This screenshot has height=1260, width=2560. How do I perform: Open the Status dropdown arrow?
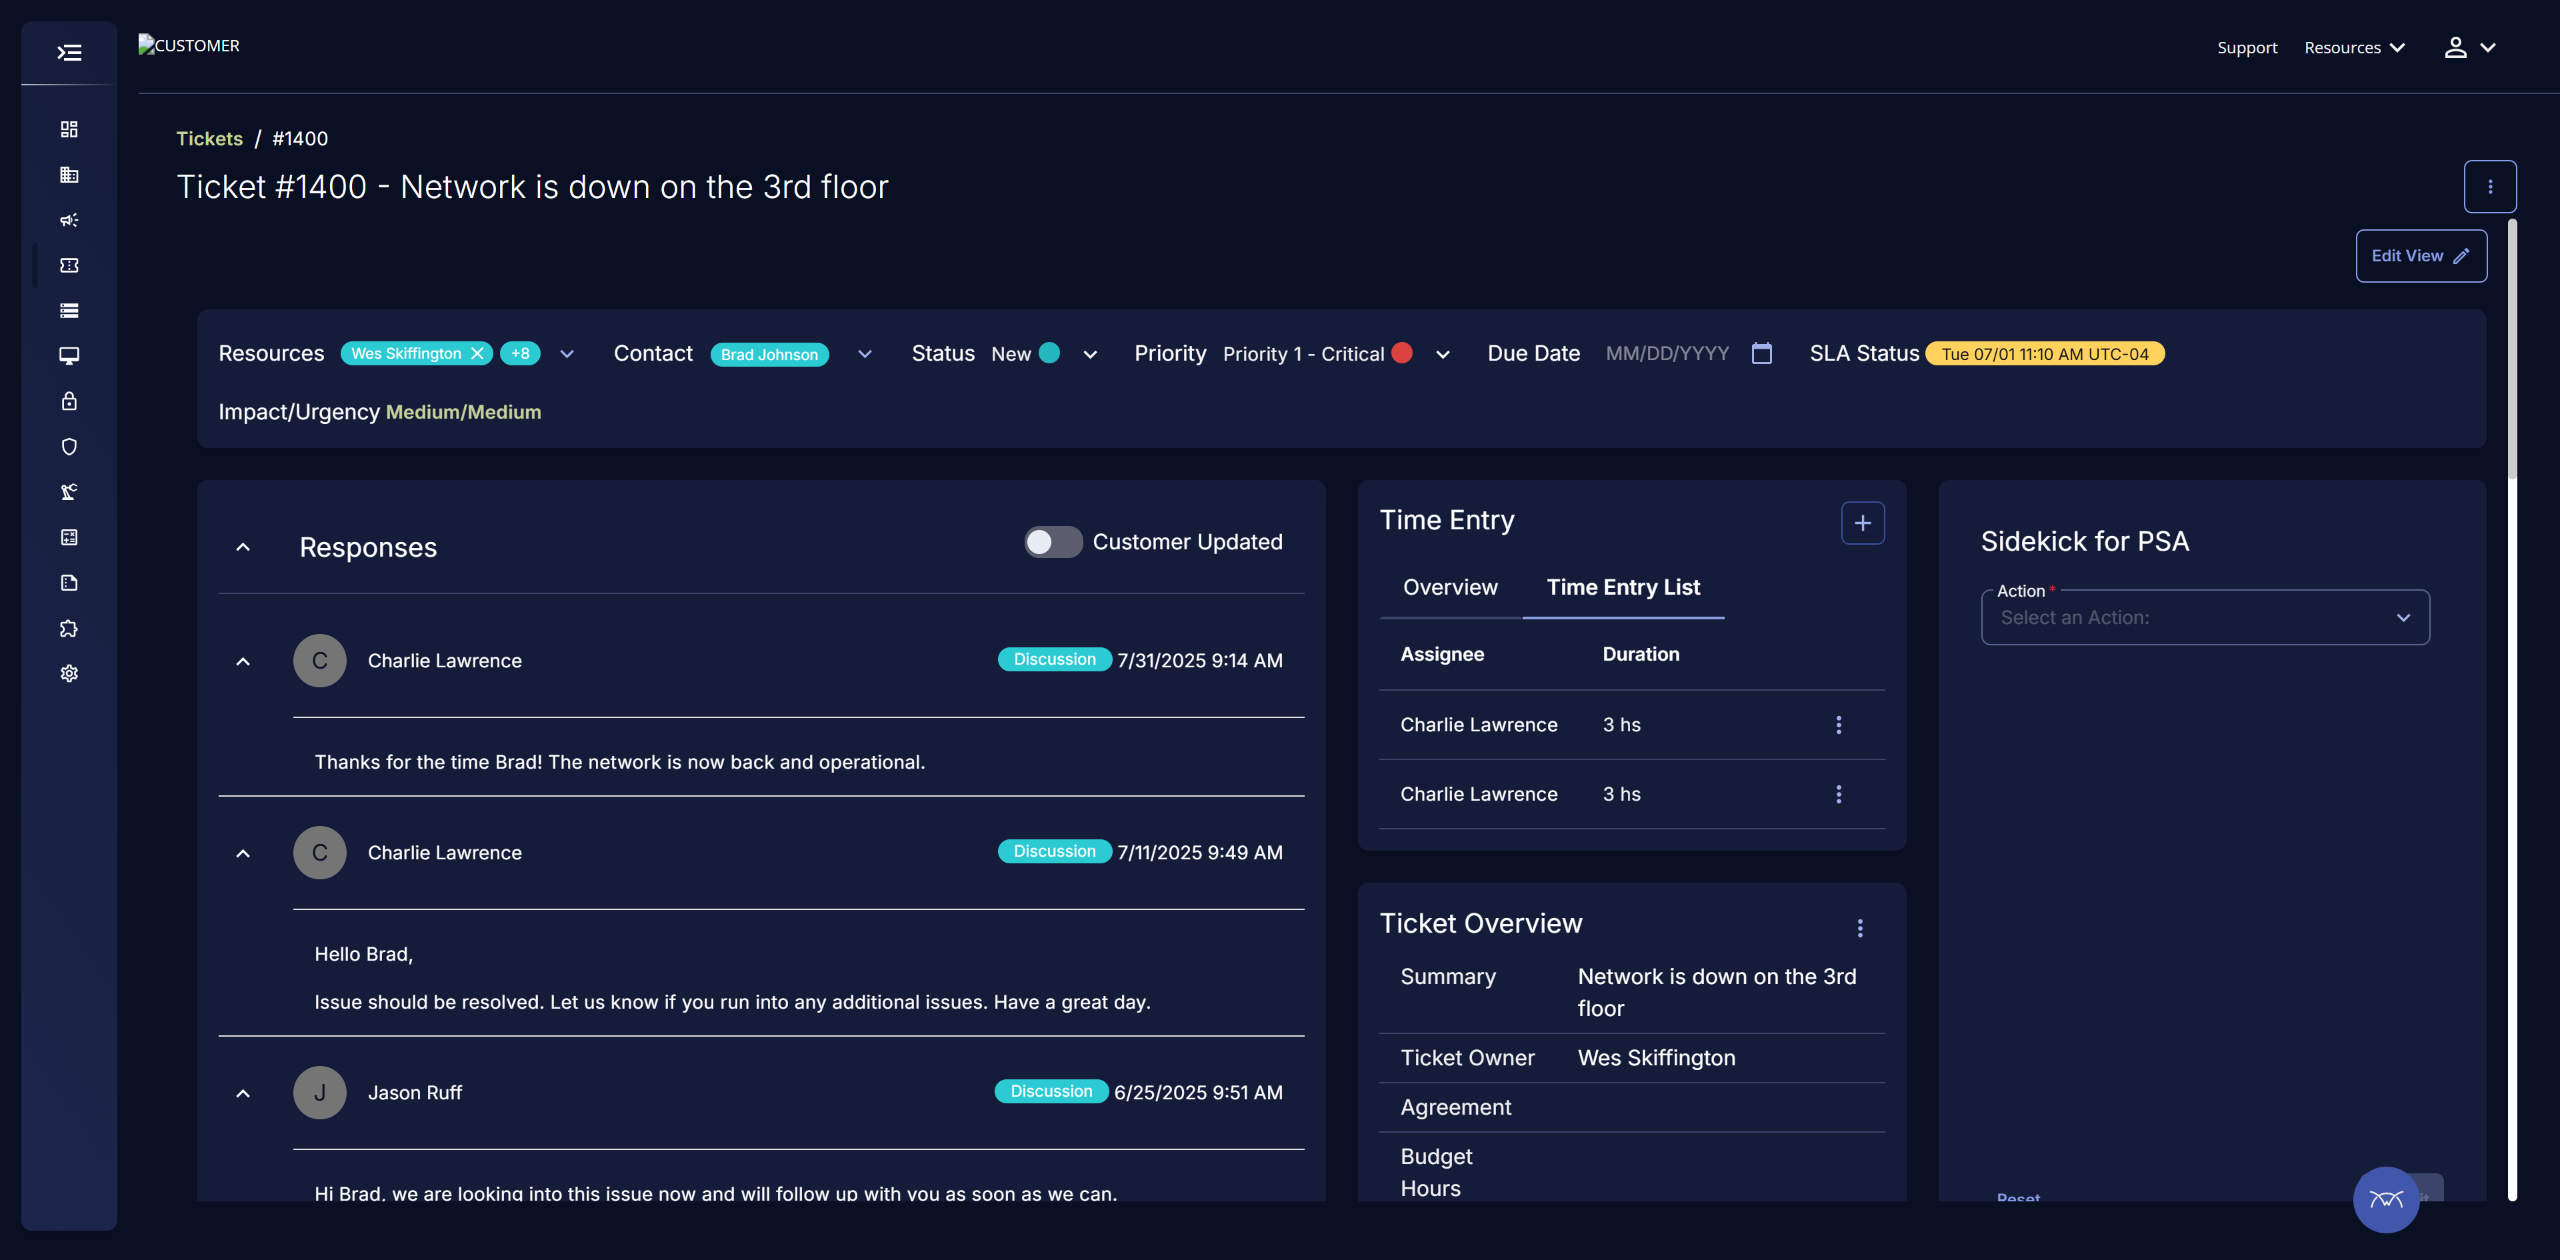point(1090,355)
